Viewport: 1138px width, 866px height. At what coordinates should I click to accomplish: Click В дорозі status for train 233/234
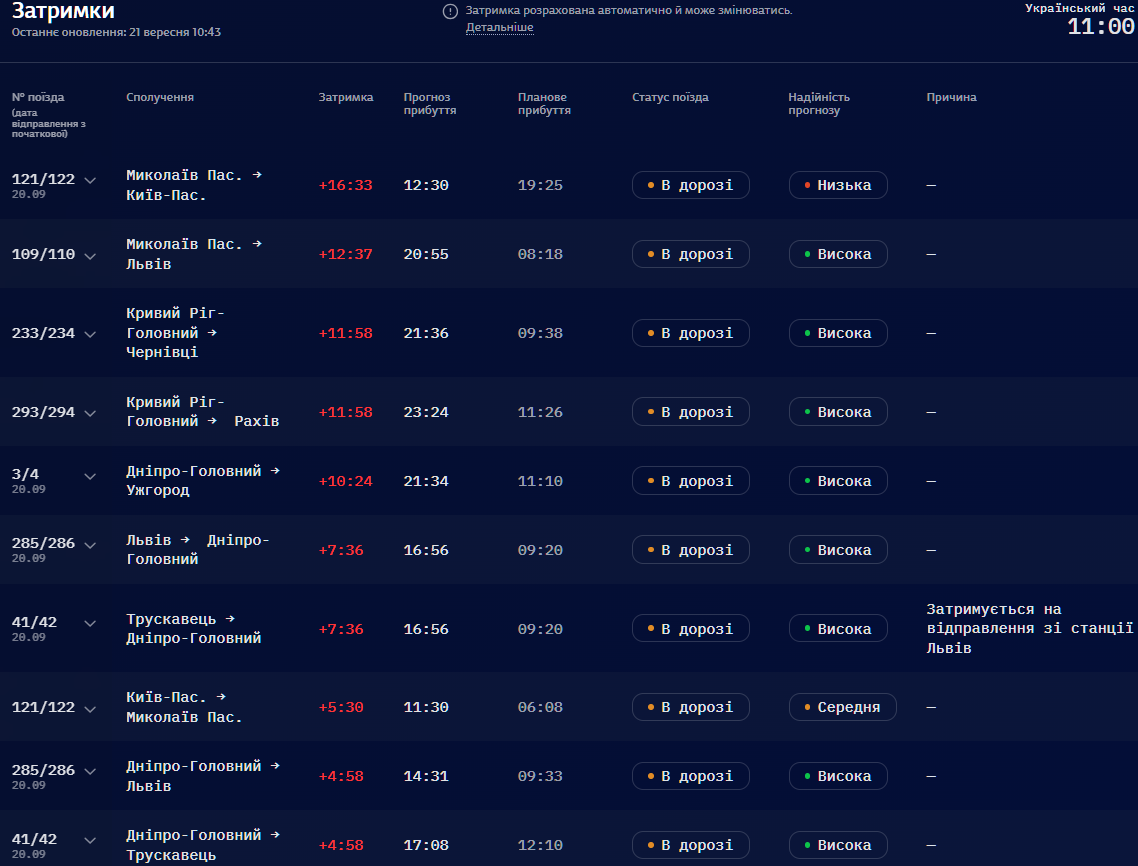click(x=690, y=333)
